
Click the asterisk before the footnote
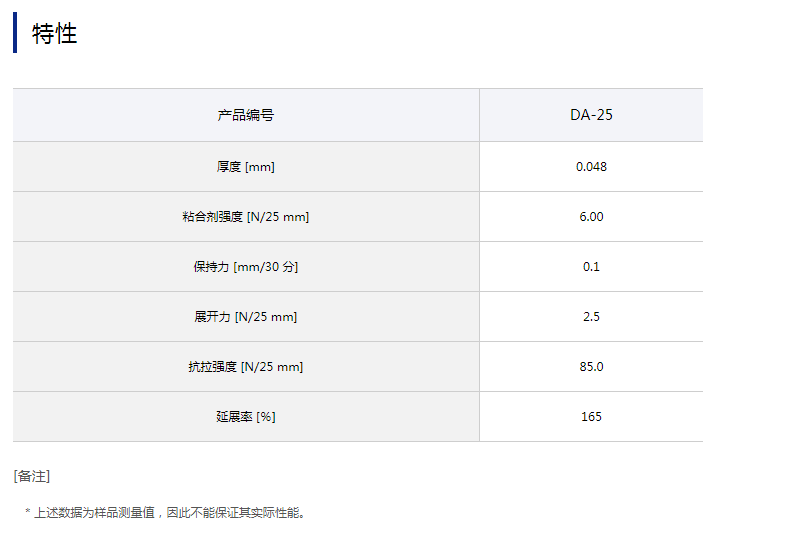pyautogui.click(x=28, y=513)
